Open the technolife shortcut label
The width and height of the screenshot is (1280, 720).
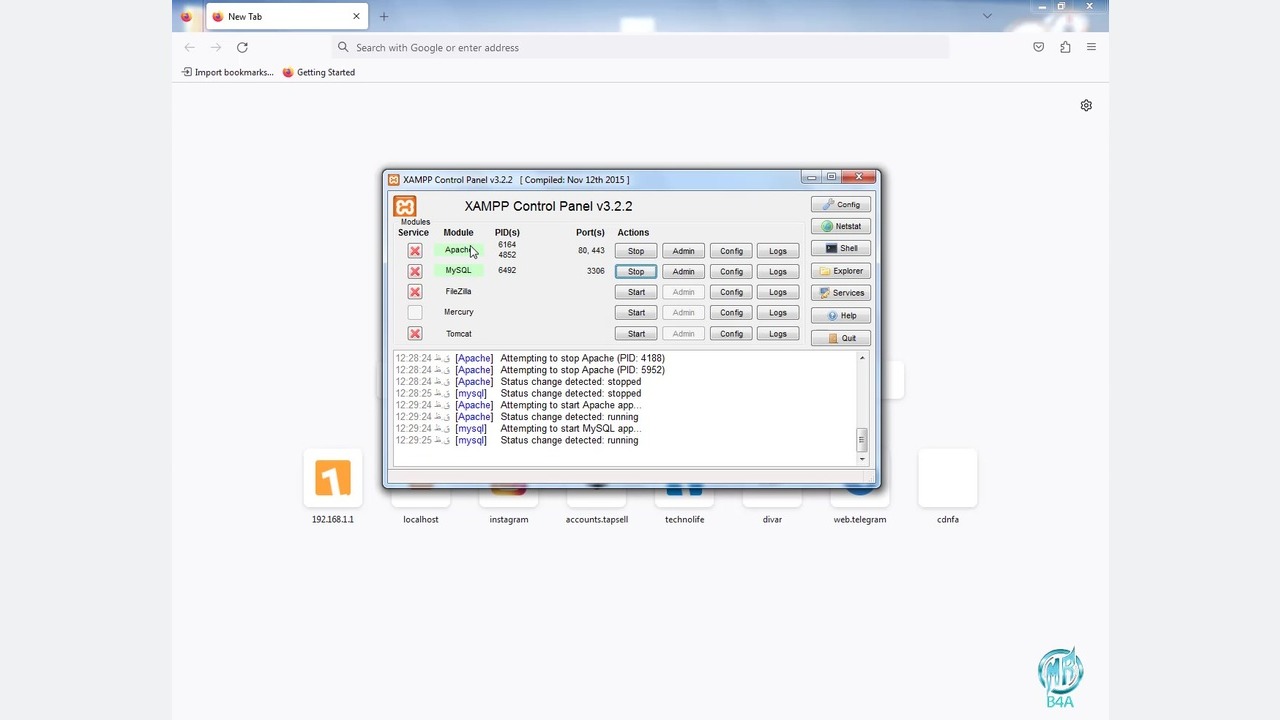(685, 519)
